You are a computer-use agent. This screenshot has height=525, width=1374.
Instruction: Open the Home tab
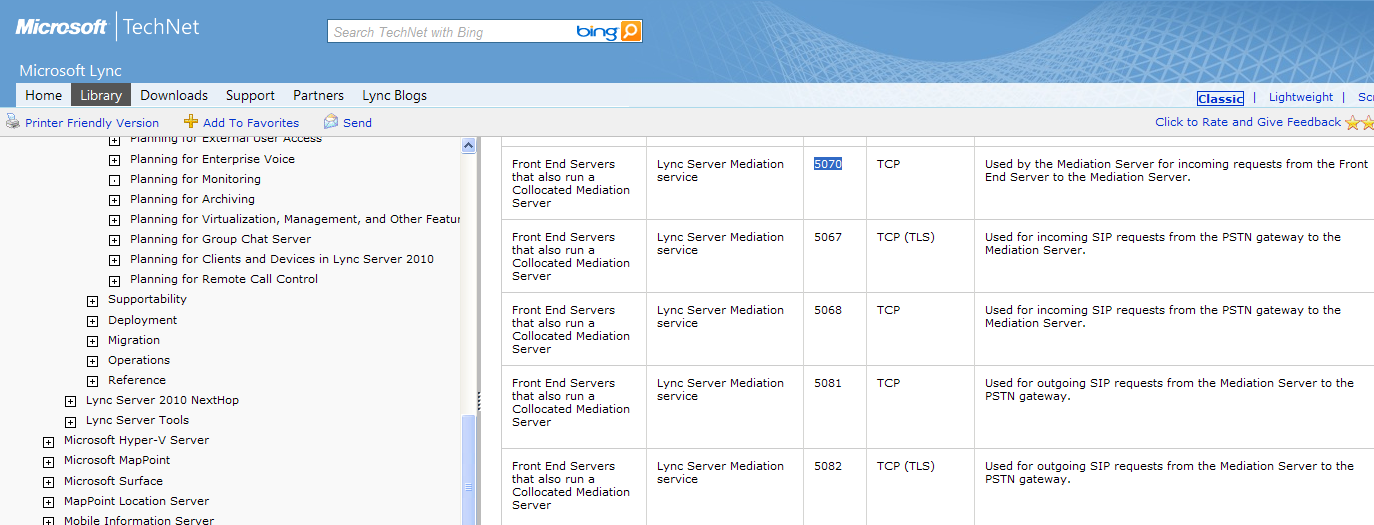(x=43, y=95)
